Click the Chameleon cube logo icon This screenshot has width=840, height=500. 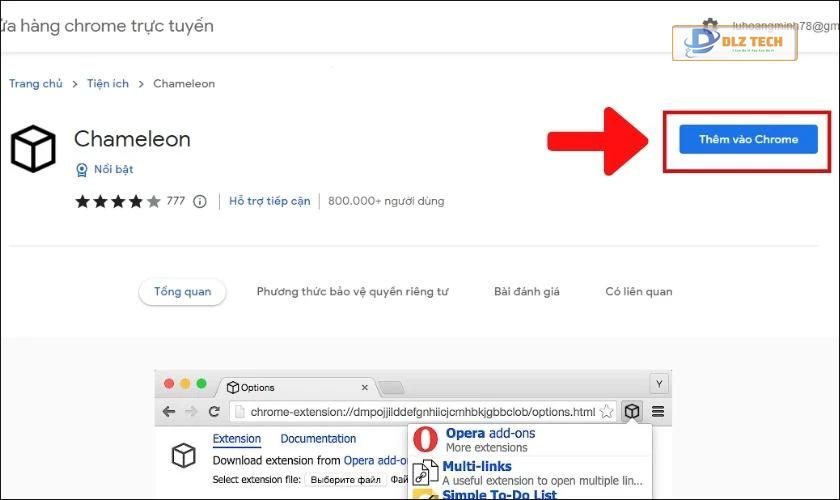click(x=33, y=148)
